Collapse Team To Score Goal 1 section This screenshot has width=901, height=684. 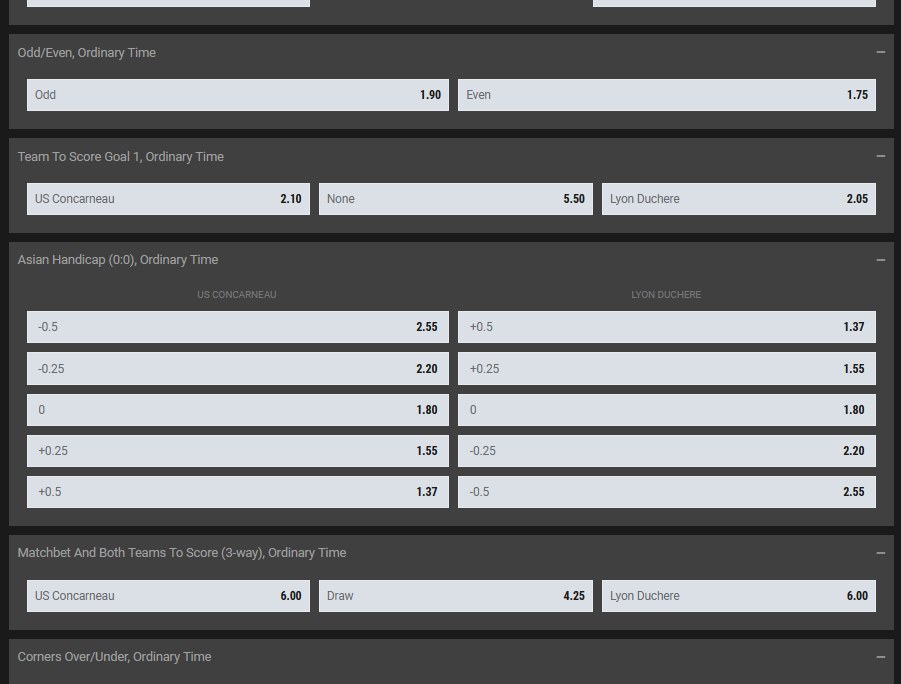pos(880,156)
